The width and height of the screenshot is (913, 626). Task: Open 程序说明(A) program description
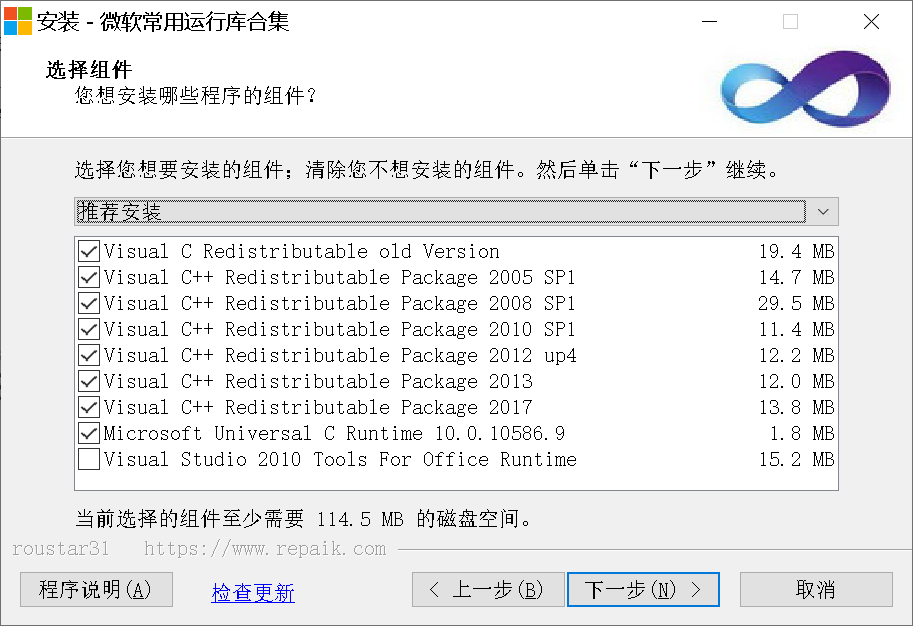95,589
